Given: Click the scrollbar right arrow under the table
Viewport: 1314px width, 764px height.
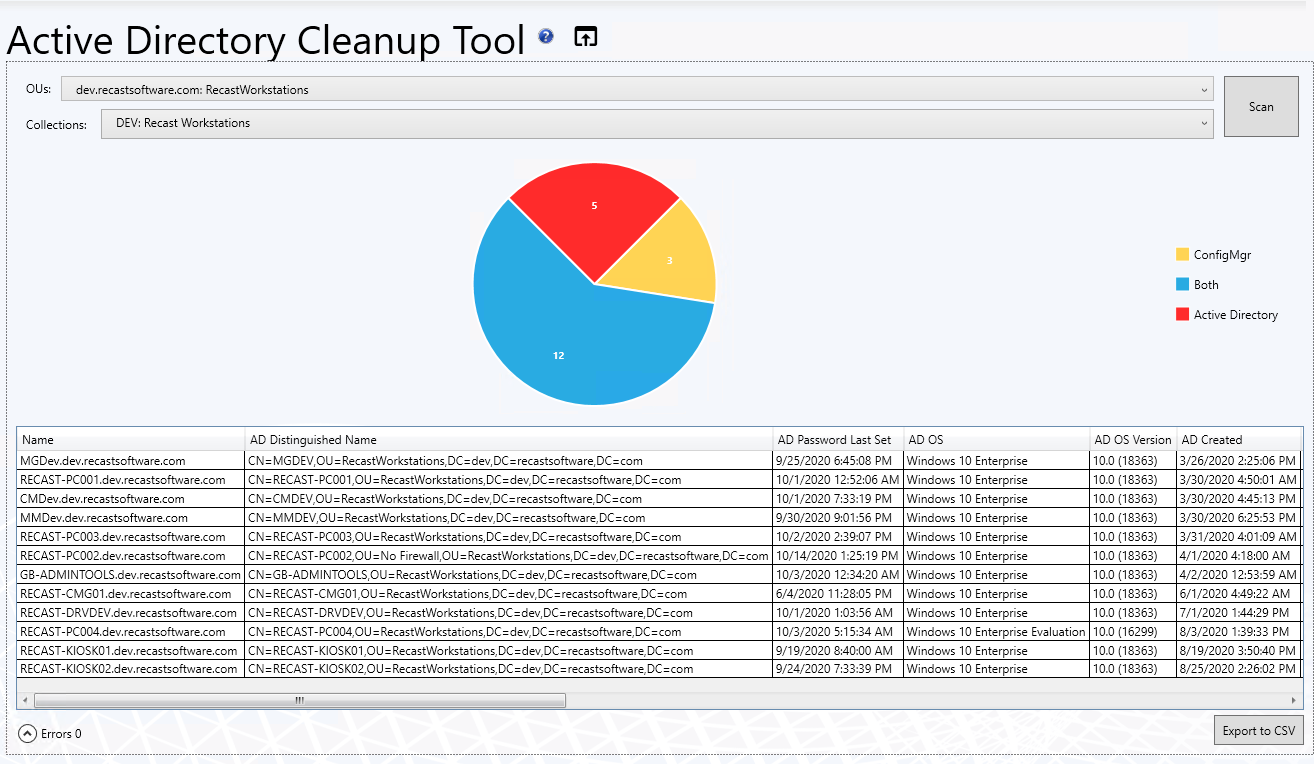Looking at the screenshot, I should tap(1295, 701).
